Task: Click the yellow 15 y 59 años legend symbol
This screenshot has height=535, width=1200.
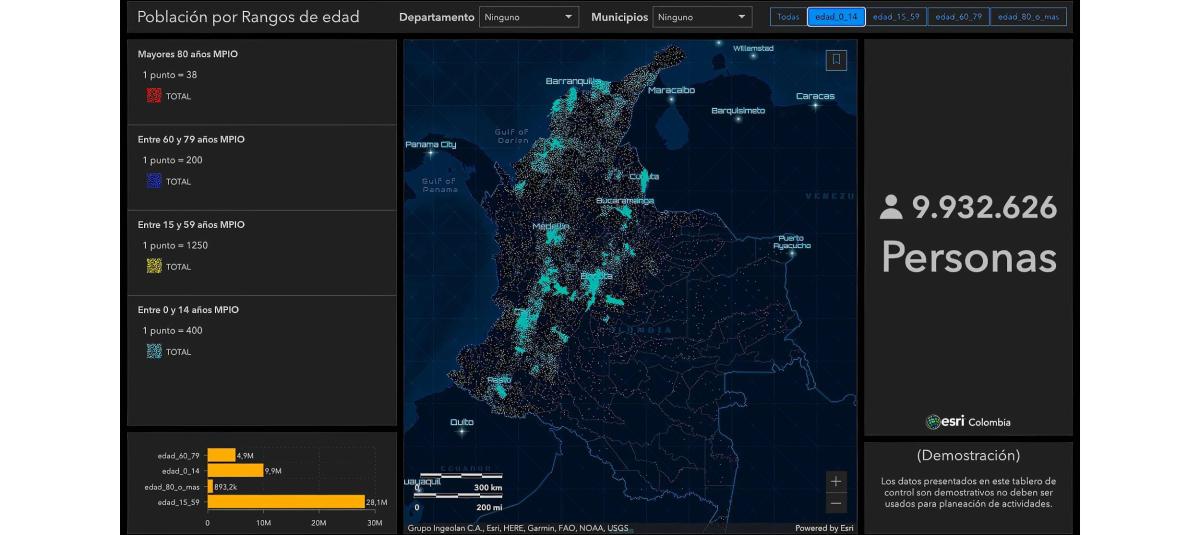Action: coord(153,266)
